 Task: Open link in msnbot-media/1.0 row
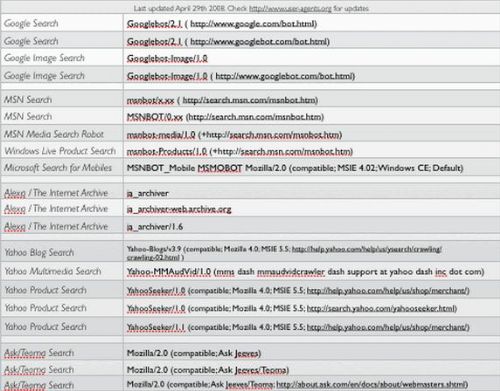click(x=271, y=135)
